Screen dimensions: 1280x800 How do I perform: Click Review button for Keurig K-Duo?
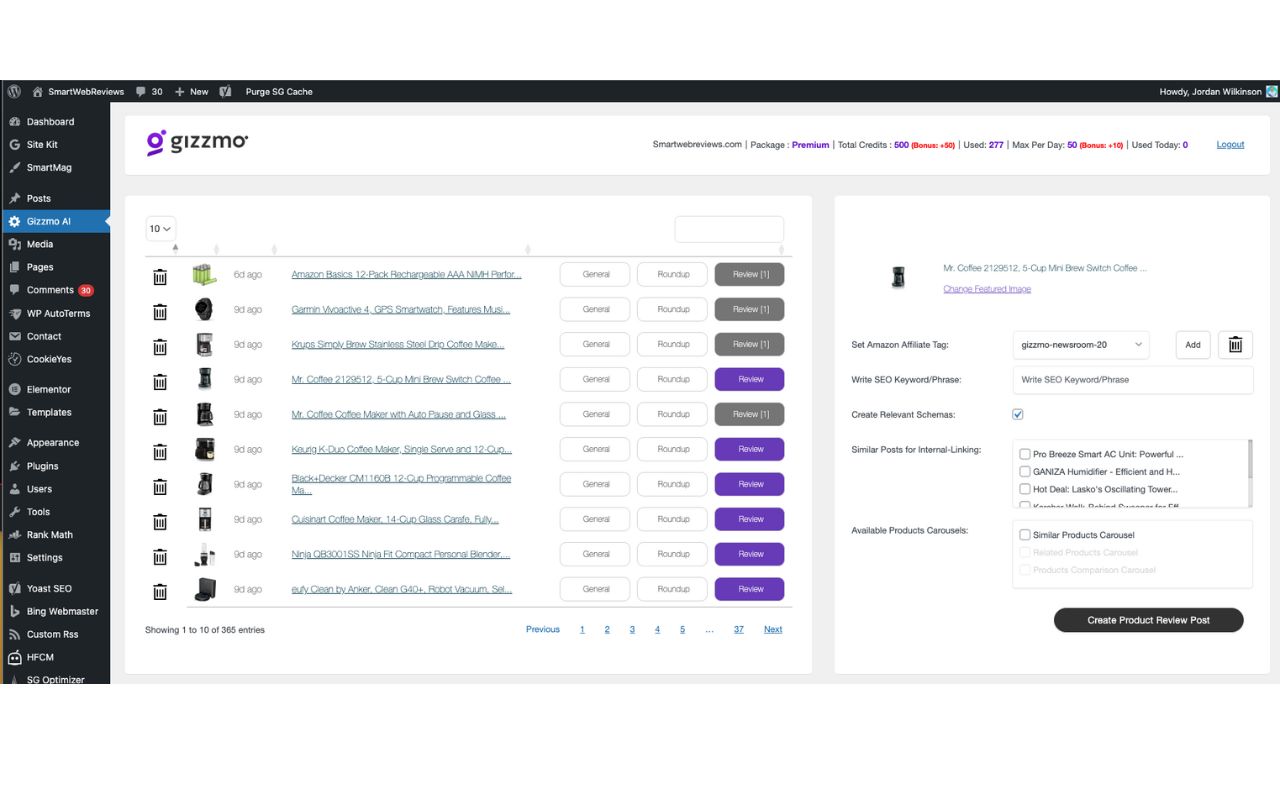[x=750, y=449]
